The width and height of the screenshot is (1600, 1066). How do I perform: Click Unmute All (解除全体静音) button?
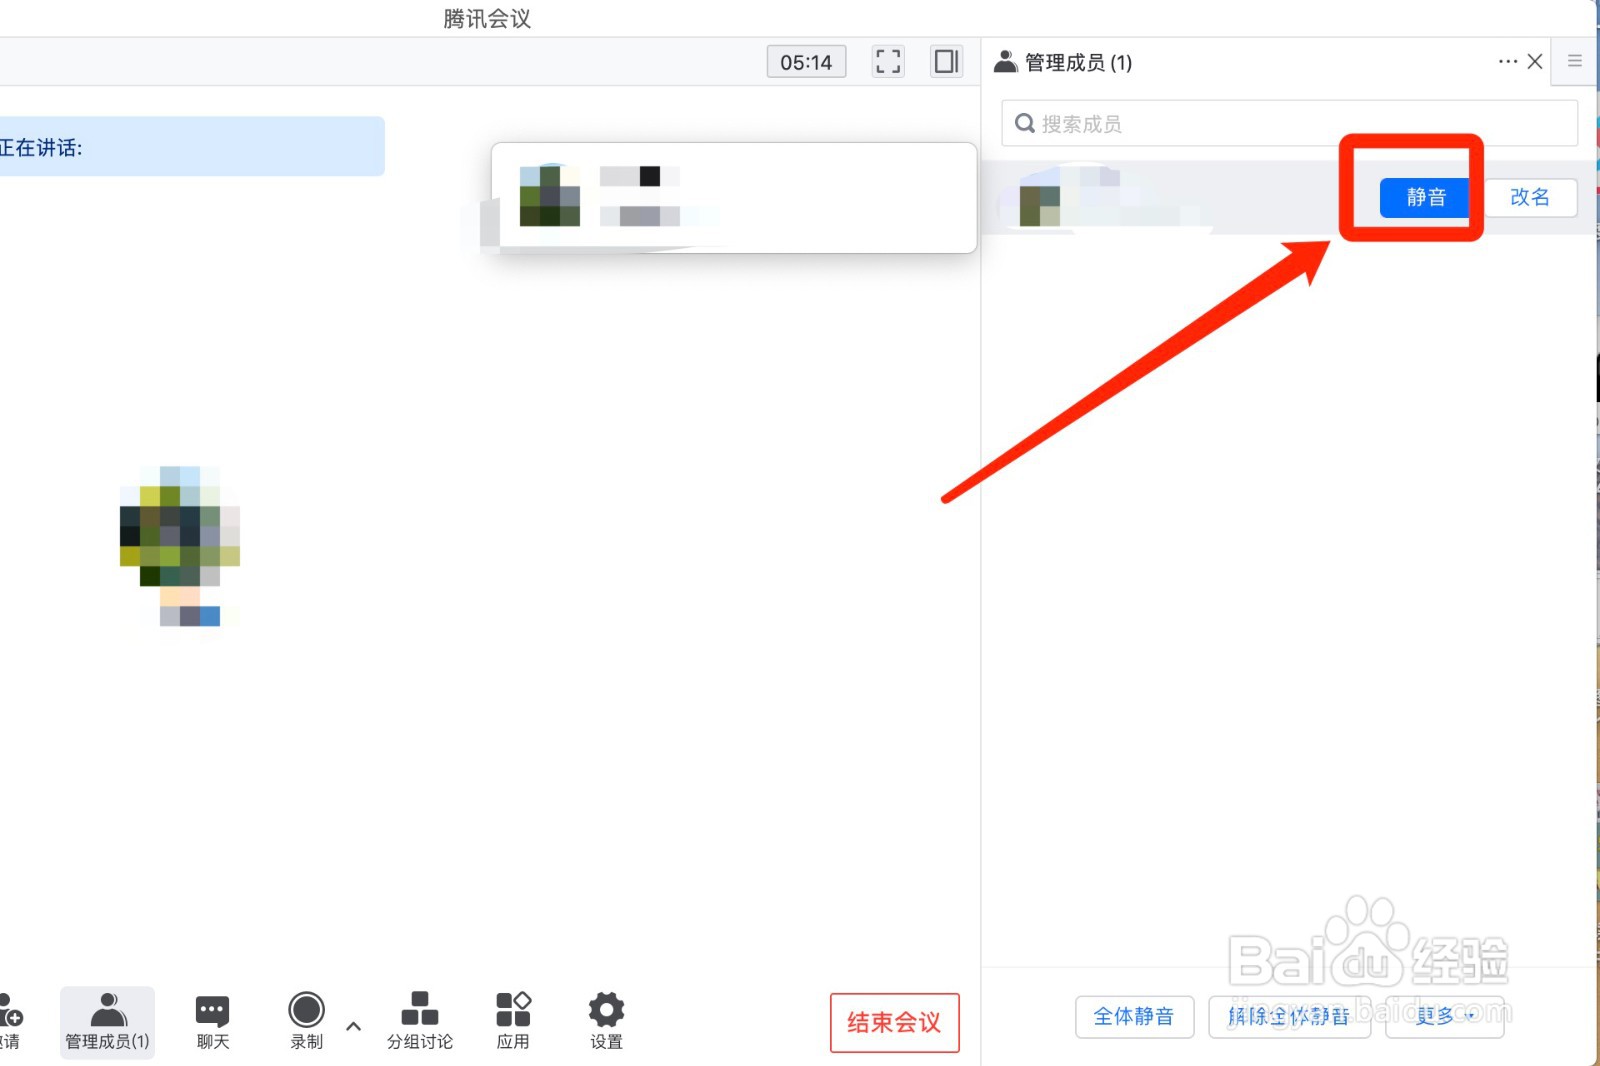(1289, 1017)
